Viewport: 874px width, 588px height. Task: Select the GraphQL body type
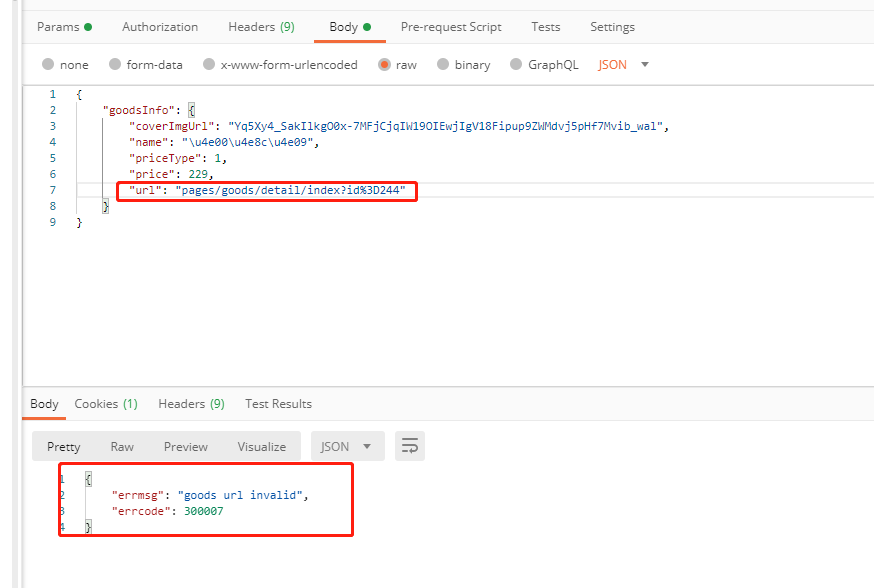[544, 65]
